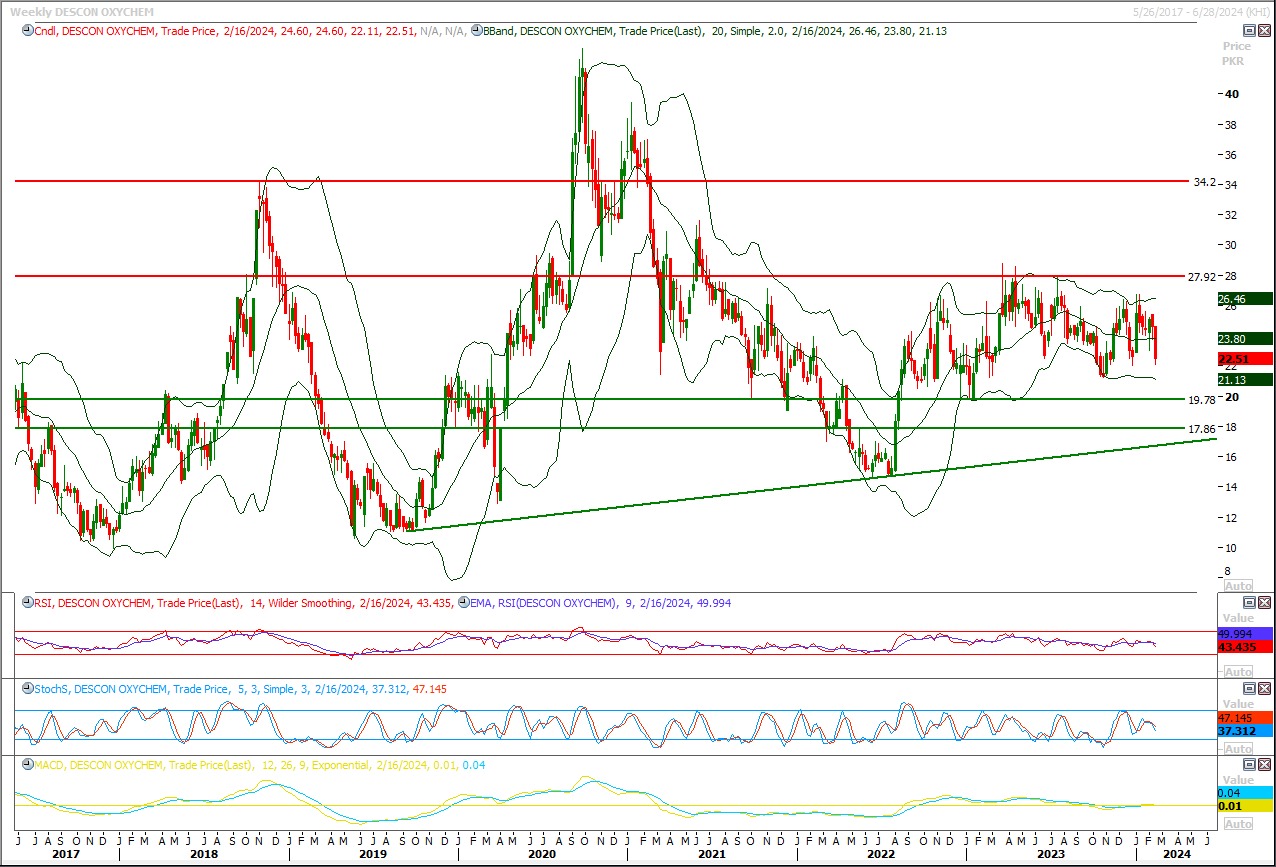1276x867 pixels.
Task: Click the date range 5/26/2017 - 6/28/2024 label
Action: [x=1202, y=11]
